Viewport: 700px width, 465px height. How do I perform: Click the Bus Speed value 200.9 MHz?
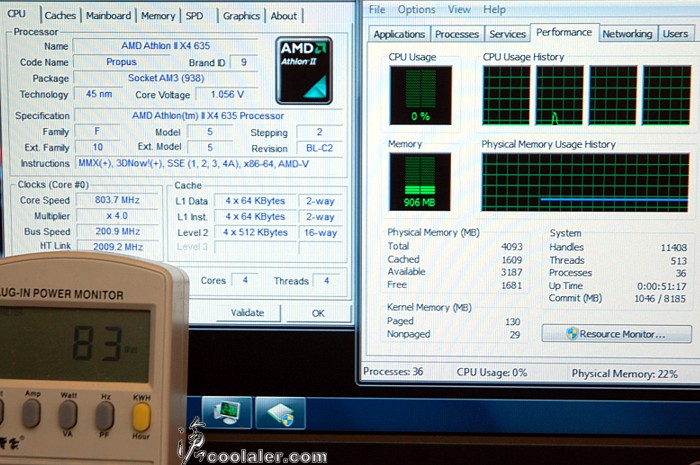coord(117,231)
